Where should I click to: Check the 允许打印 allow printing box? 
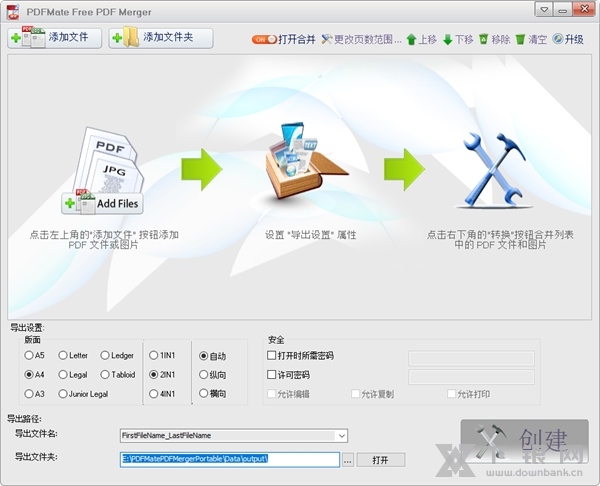tap(452, 393)
